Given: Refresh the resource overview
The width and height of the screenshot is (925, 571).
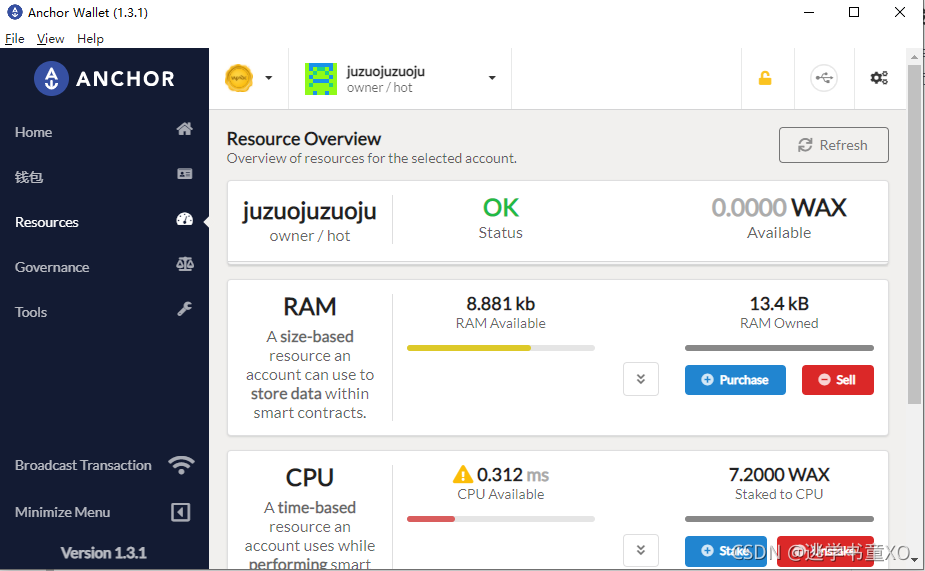Looking at the screenshot, I should [834, 145].
